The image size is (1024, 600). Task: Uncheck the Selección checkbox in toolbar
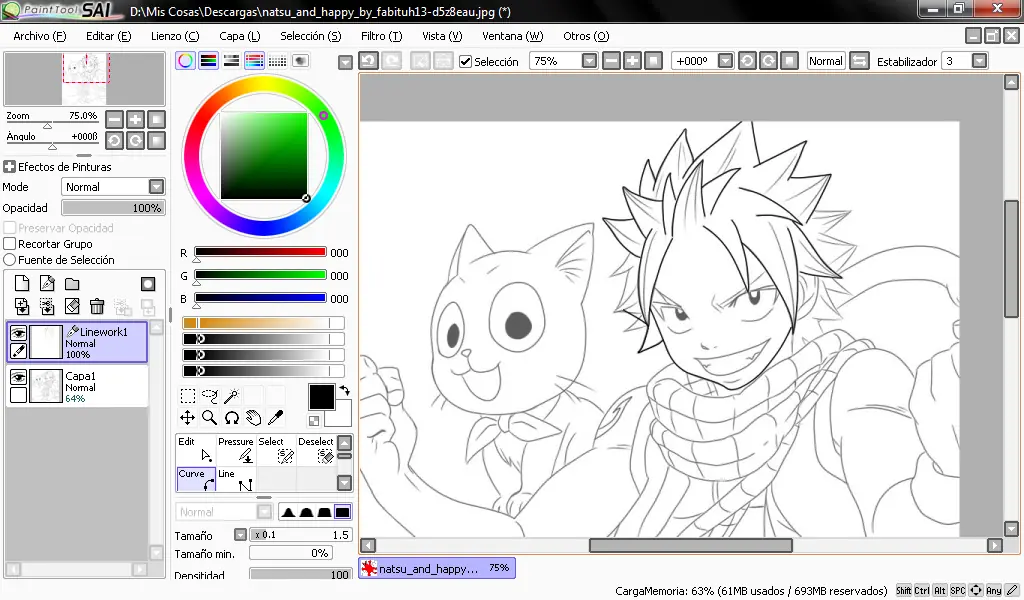pos(466,61)
